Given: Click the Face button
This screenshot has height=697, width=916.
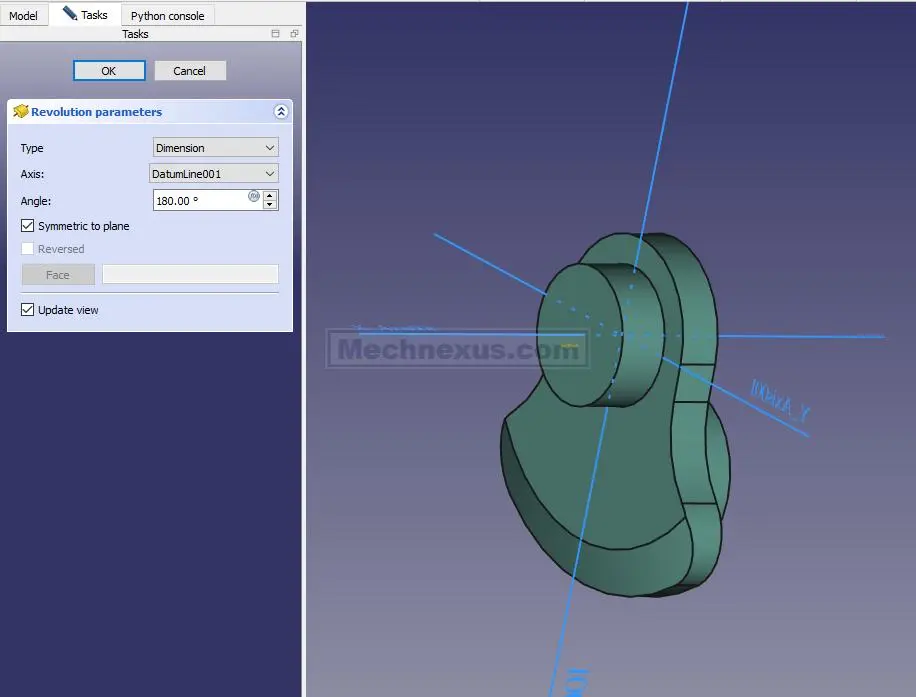Looking at the screenshot, I should (58, 275).
